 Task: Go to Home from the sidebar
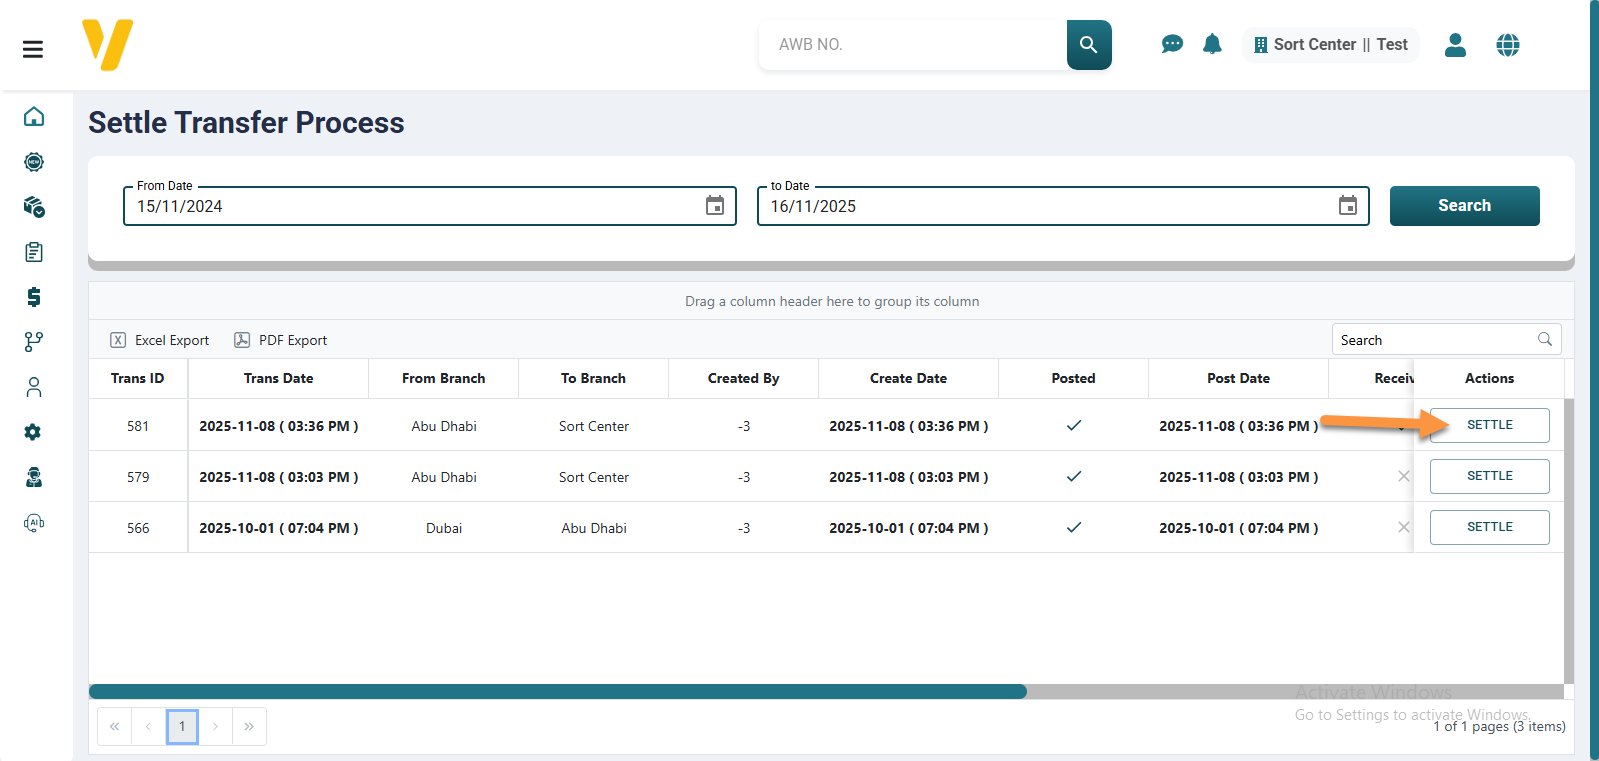pos(34,117)
